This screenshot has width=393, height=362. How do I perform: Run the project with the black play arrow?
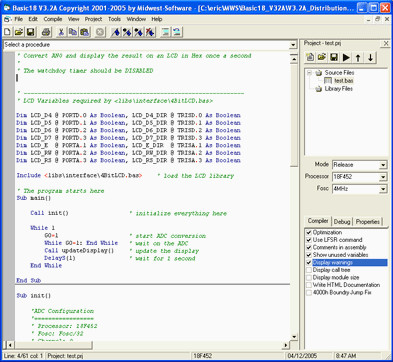346,57
